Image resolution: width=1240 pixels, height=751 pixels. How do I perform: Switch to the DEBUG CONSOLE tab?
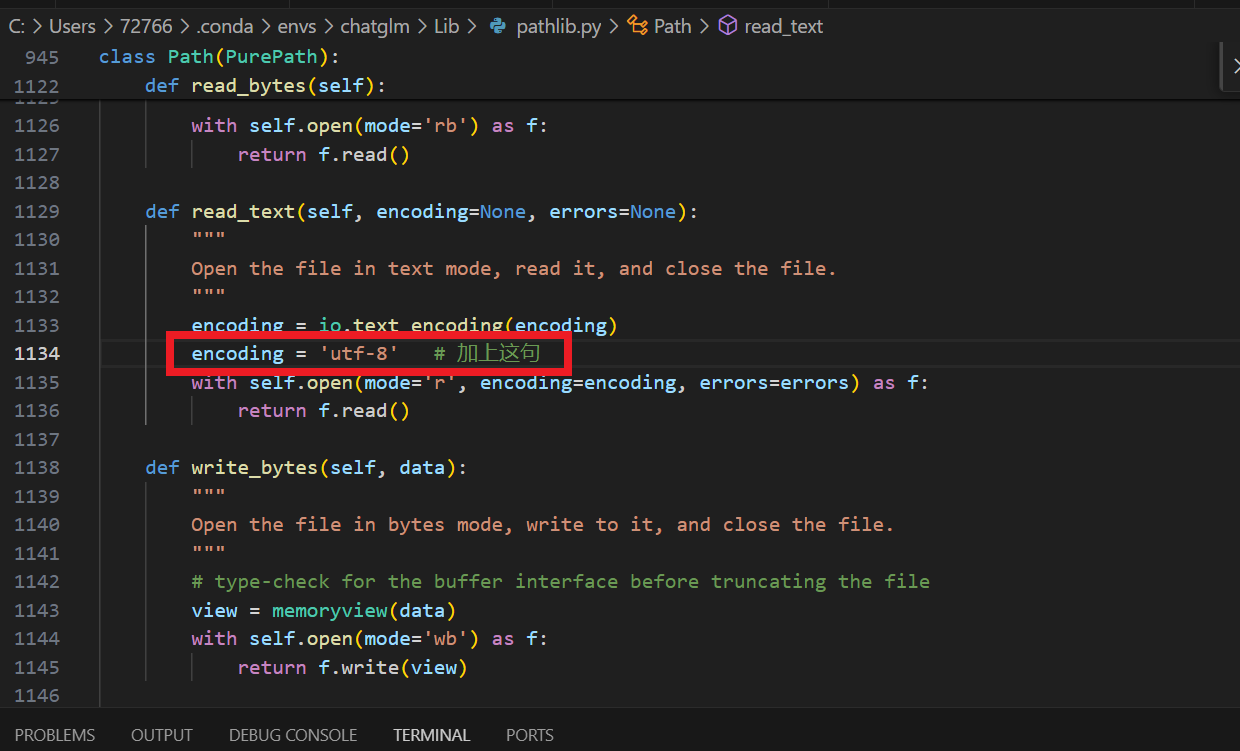tap(293, 735)
